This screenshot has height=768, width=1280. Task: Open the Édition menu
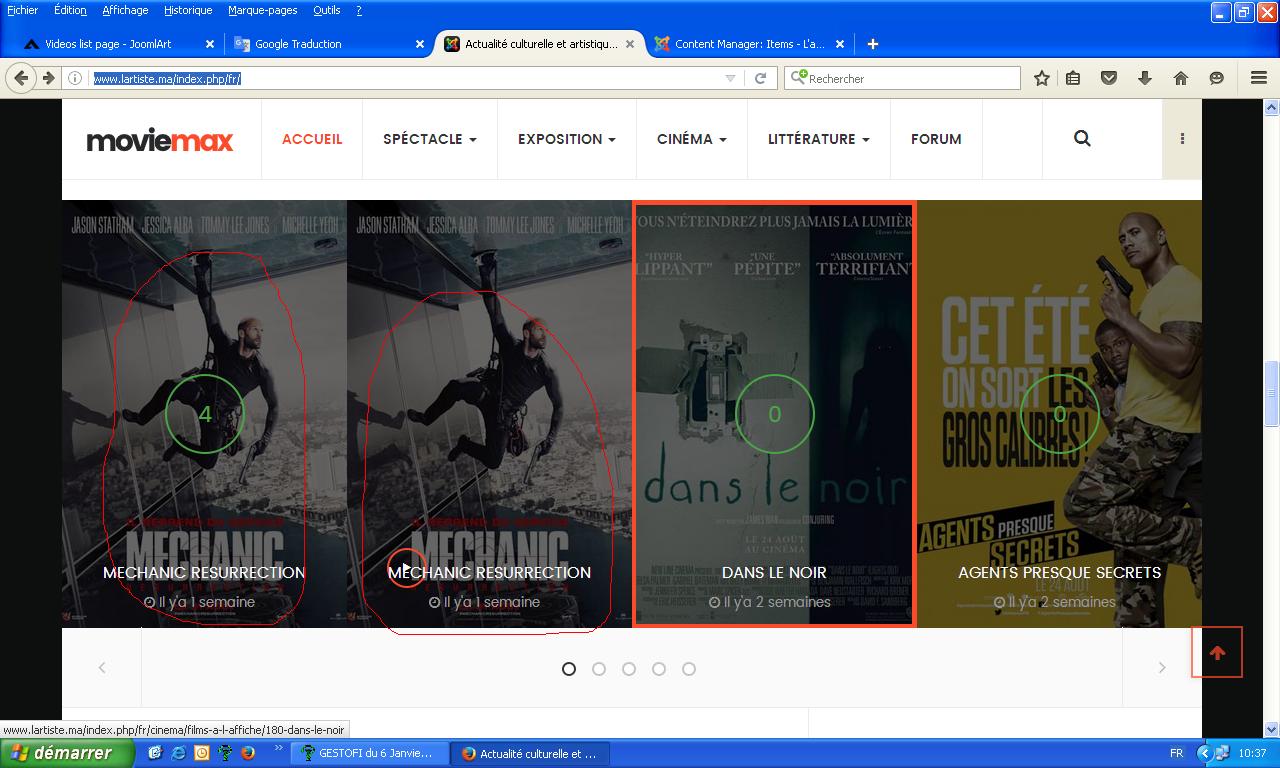pyautogui.click(x=70, y=10)
